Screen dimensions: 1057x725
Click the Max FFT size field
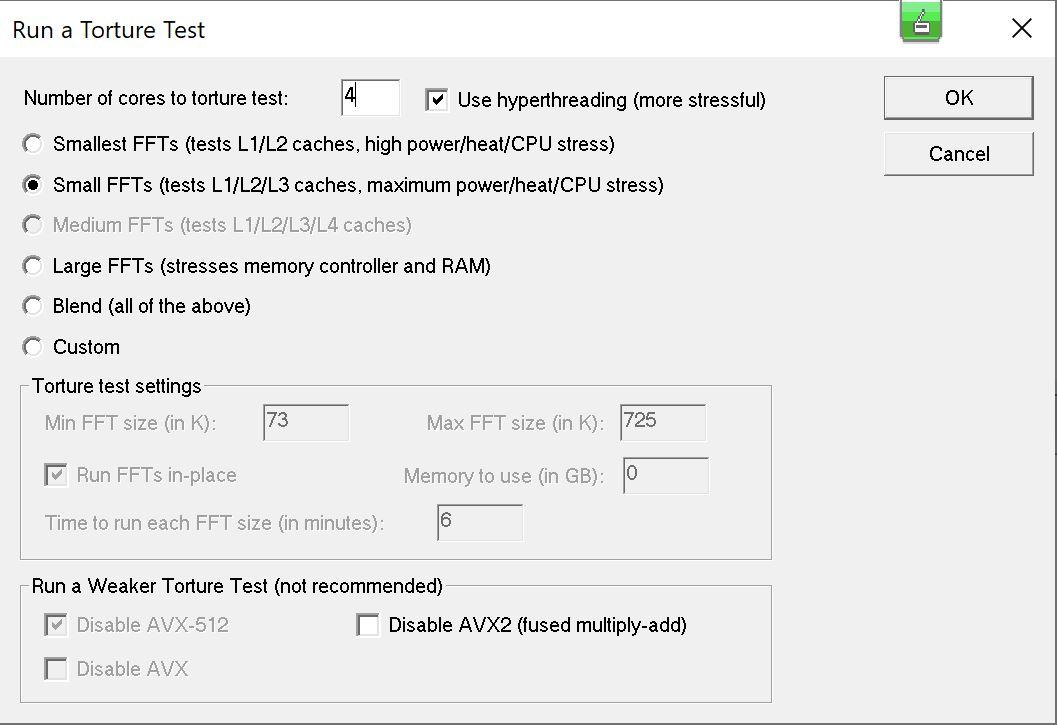(663, 423)
